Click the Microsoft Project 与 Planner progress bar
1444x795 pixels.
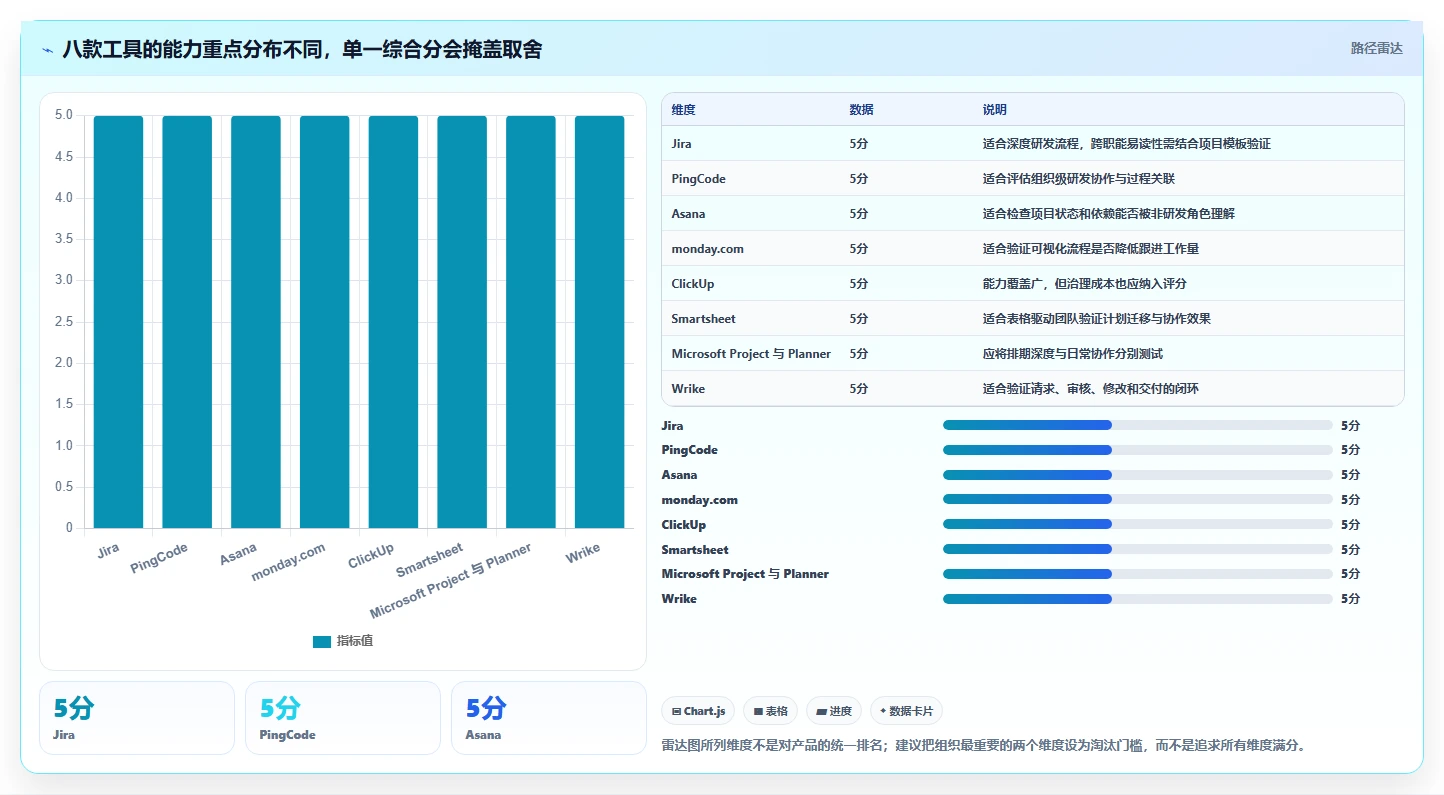coord(1138,574)
